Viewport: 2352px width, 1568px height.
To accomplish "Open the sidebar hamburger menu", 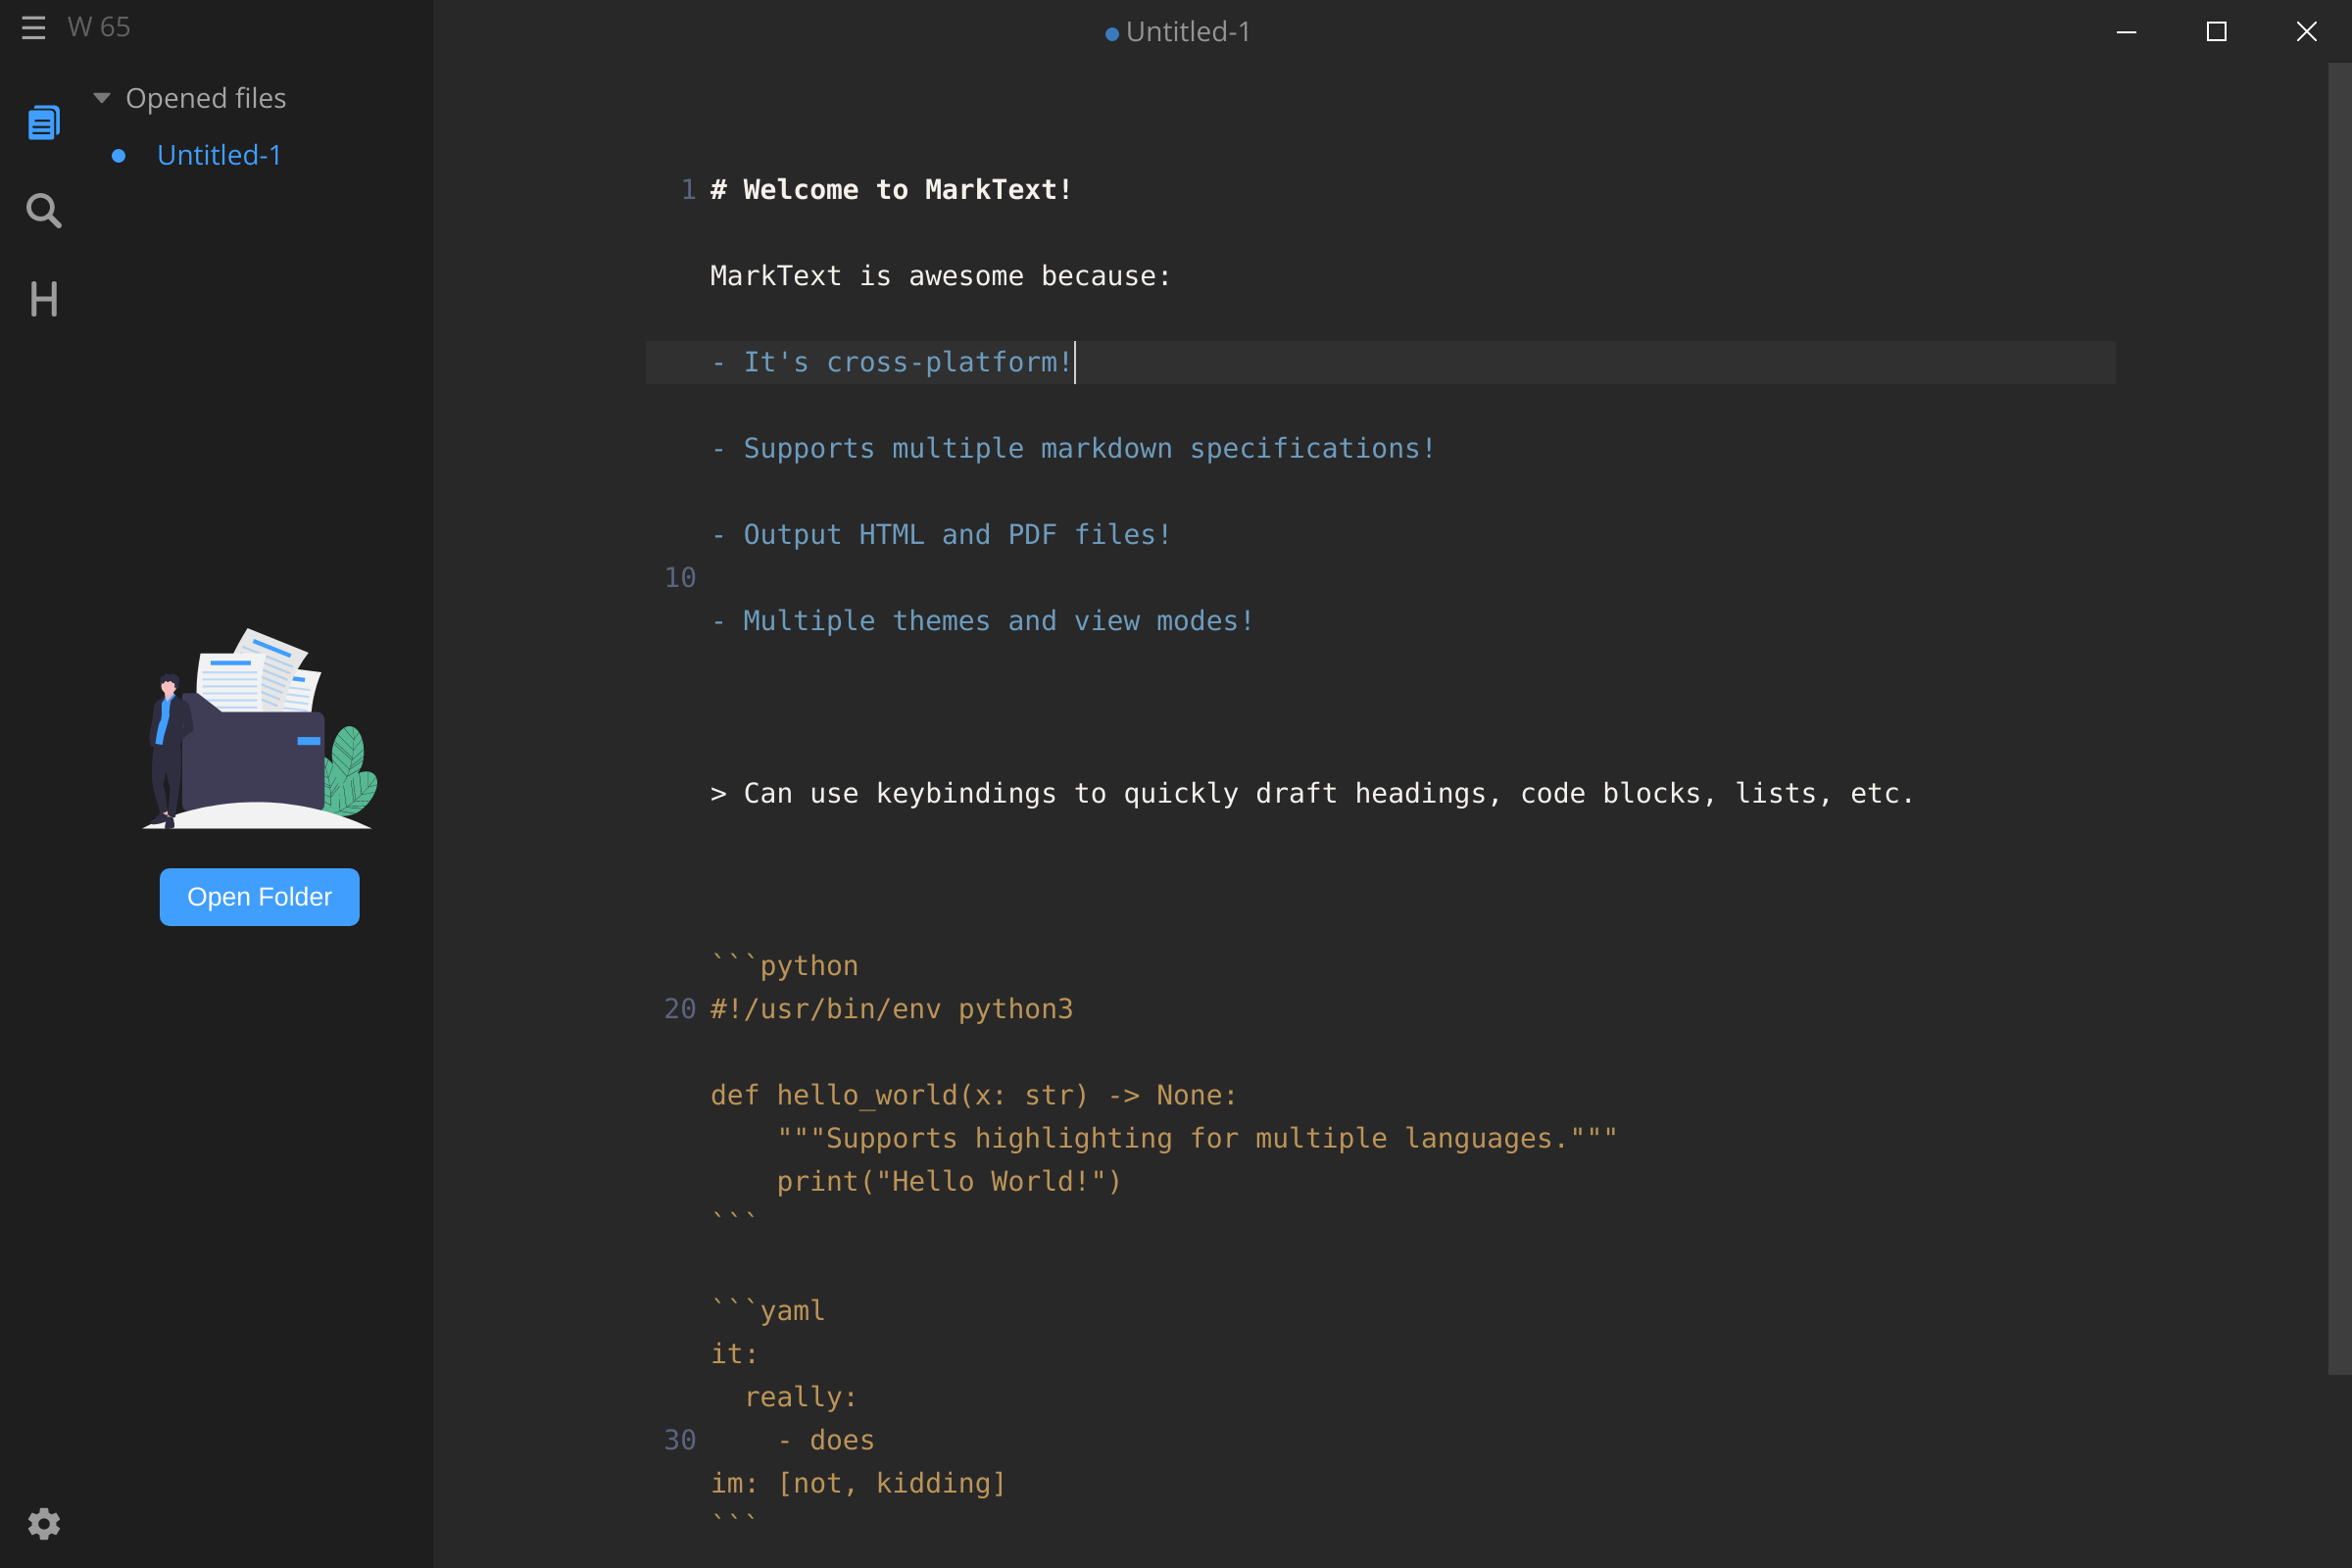I will coord(33,28).
